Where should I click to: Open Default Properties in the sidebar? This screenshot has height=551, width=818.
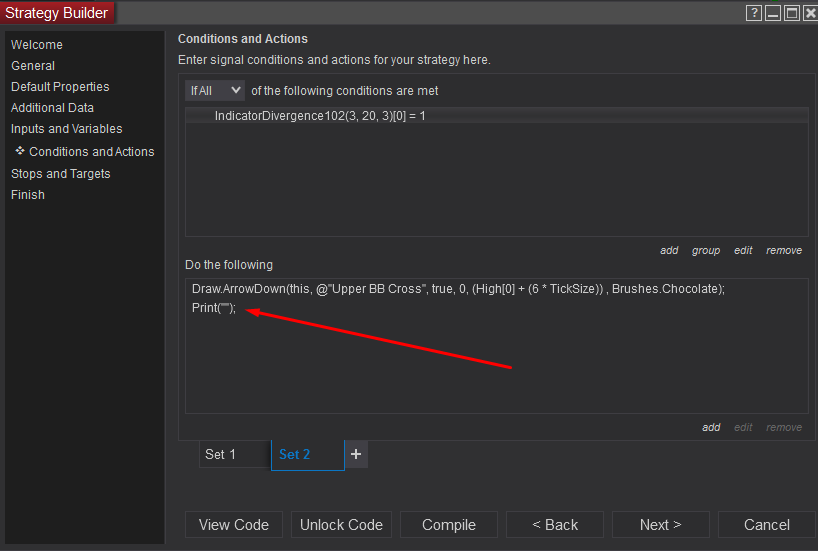tap(60, 87)
